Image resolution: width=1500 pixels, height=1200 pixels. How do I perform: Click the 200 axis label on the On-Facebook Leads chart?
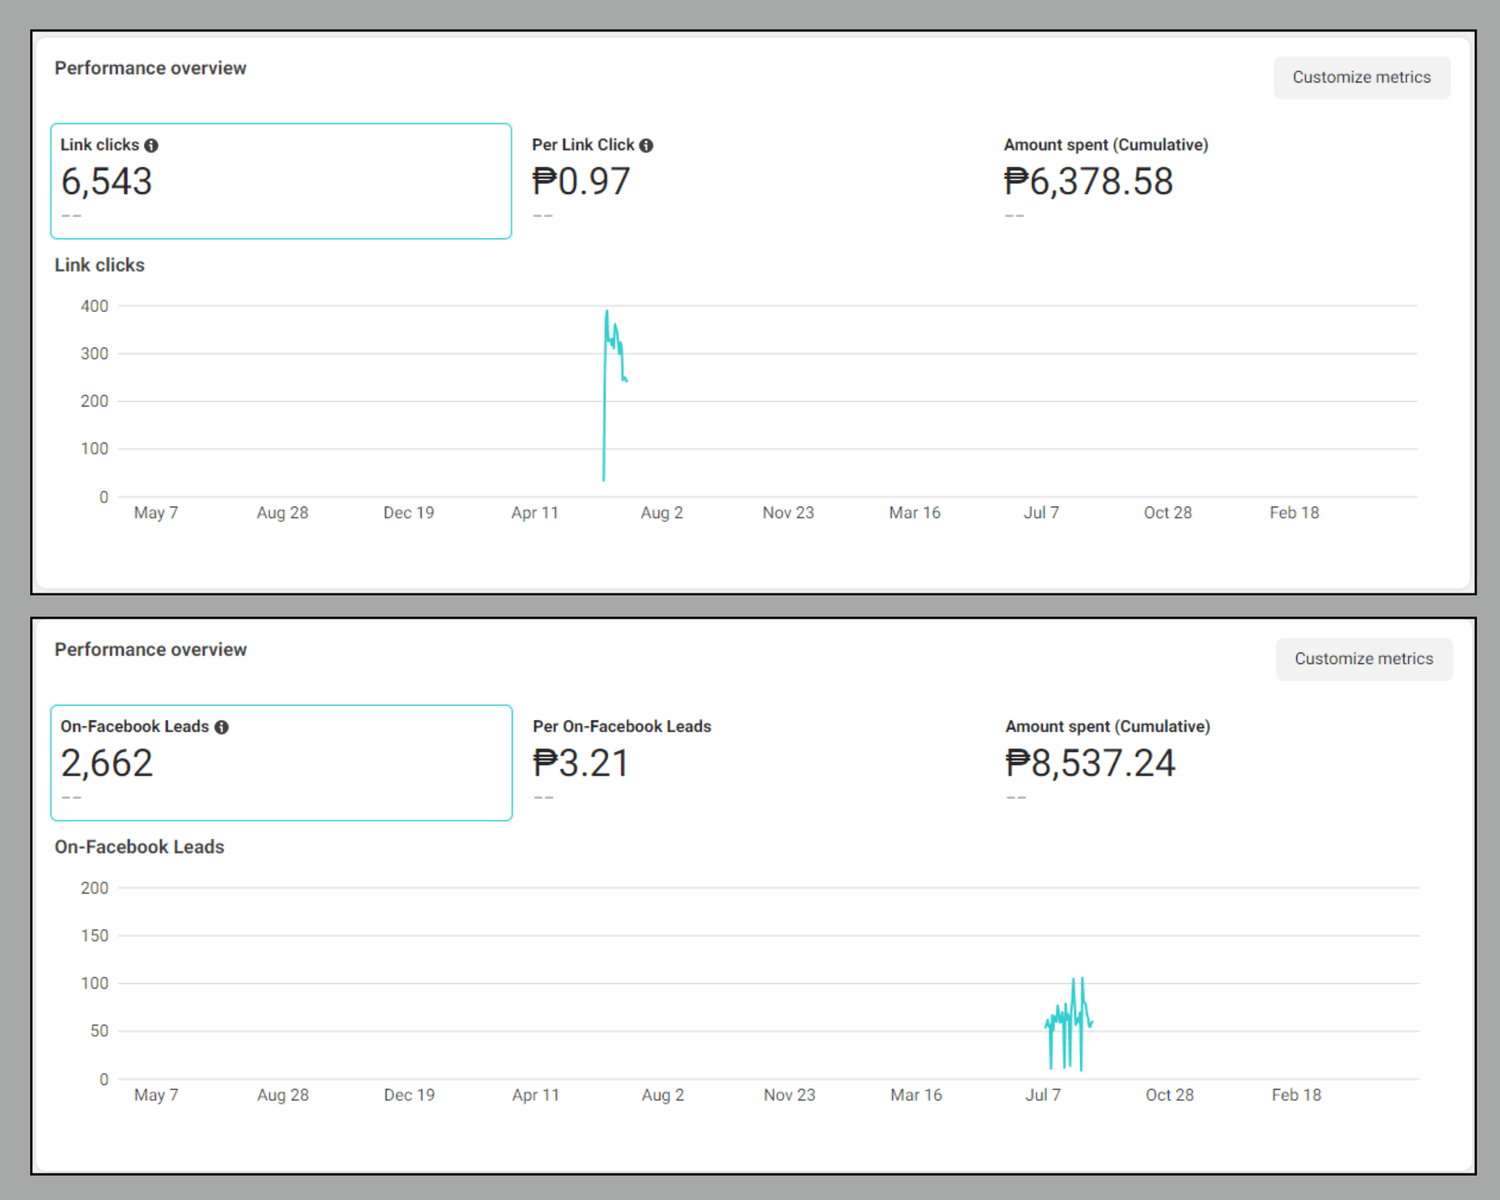[x=94, y=888]
